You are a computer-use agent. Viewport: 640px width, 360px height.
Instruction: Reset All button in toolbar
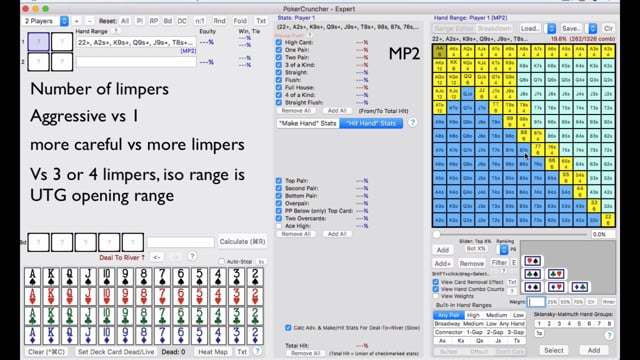tap(125, 21)
